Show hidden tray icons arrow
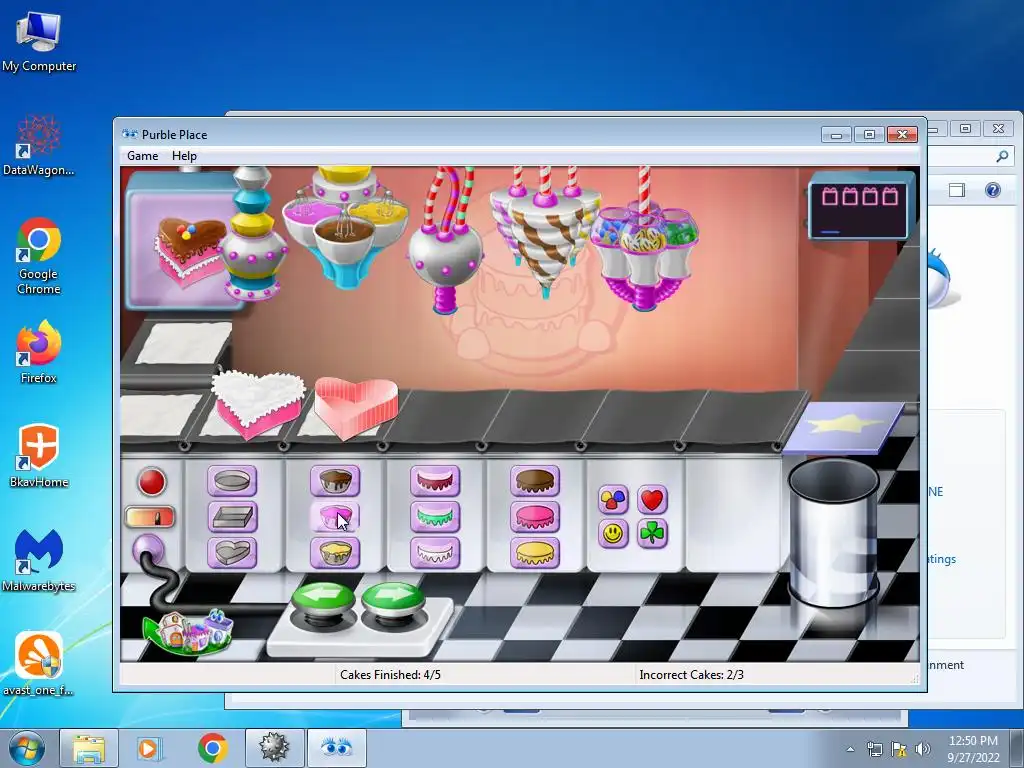This screenshot has width=1024, height=768. click(x=850, y=749)
